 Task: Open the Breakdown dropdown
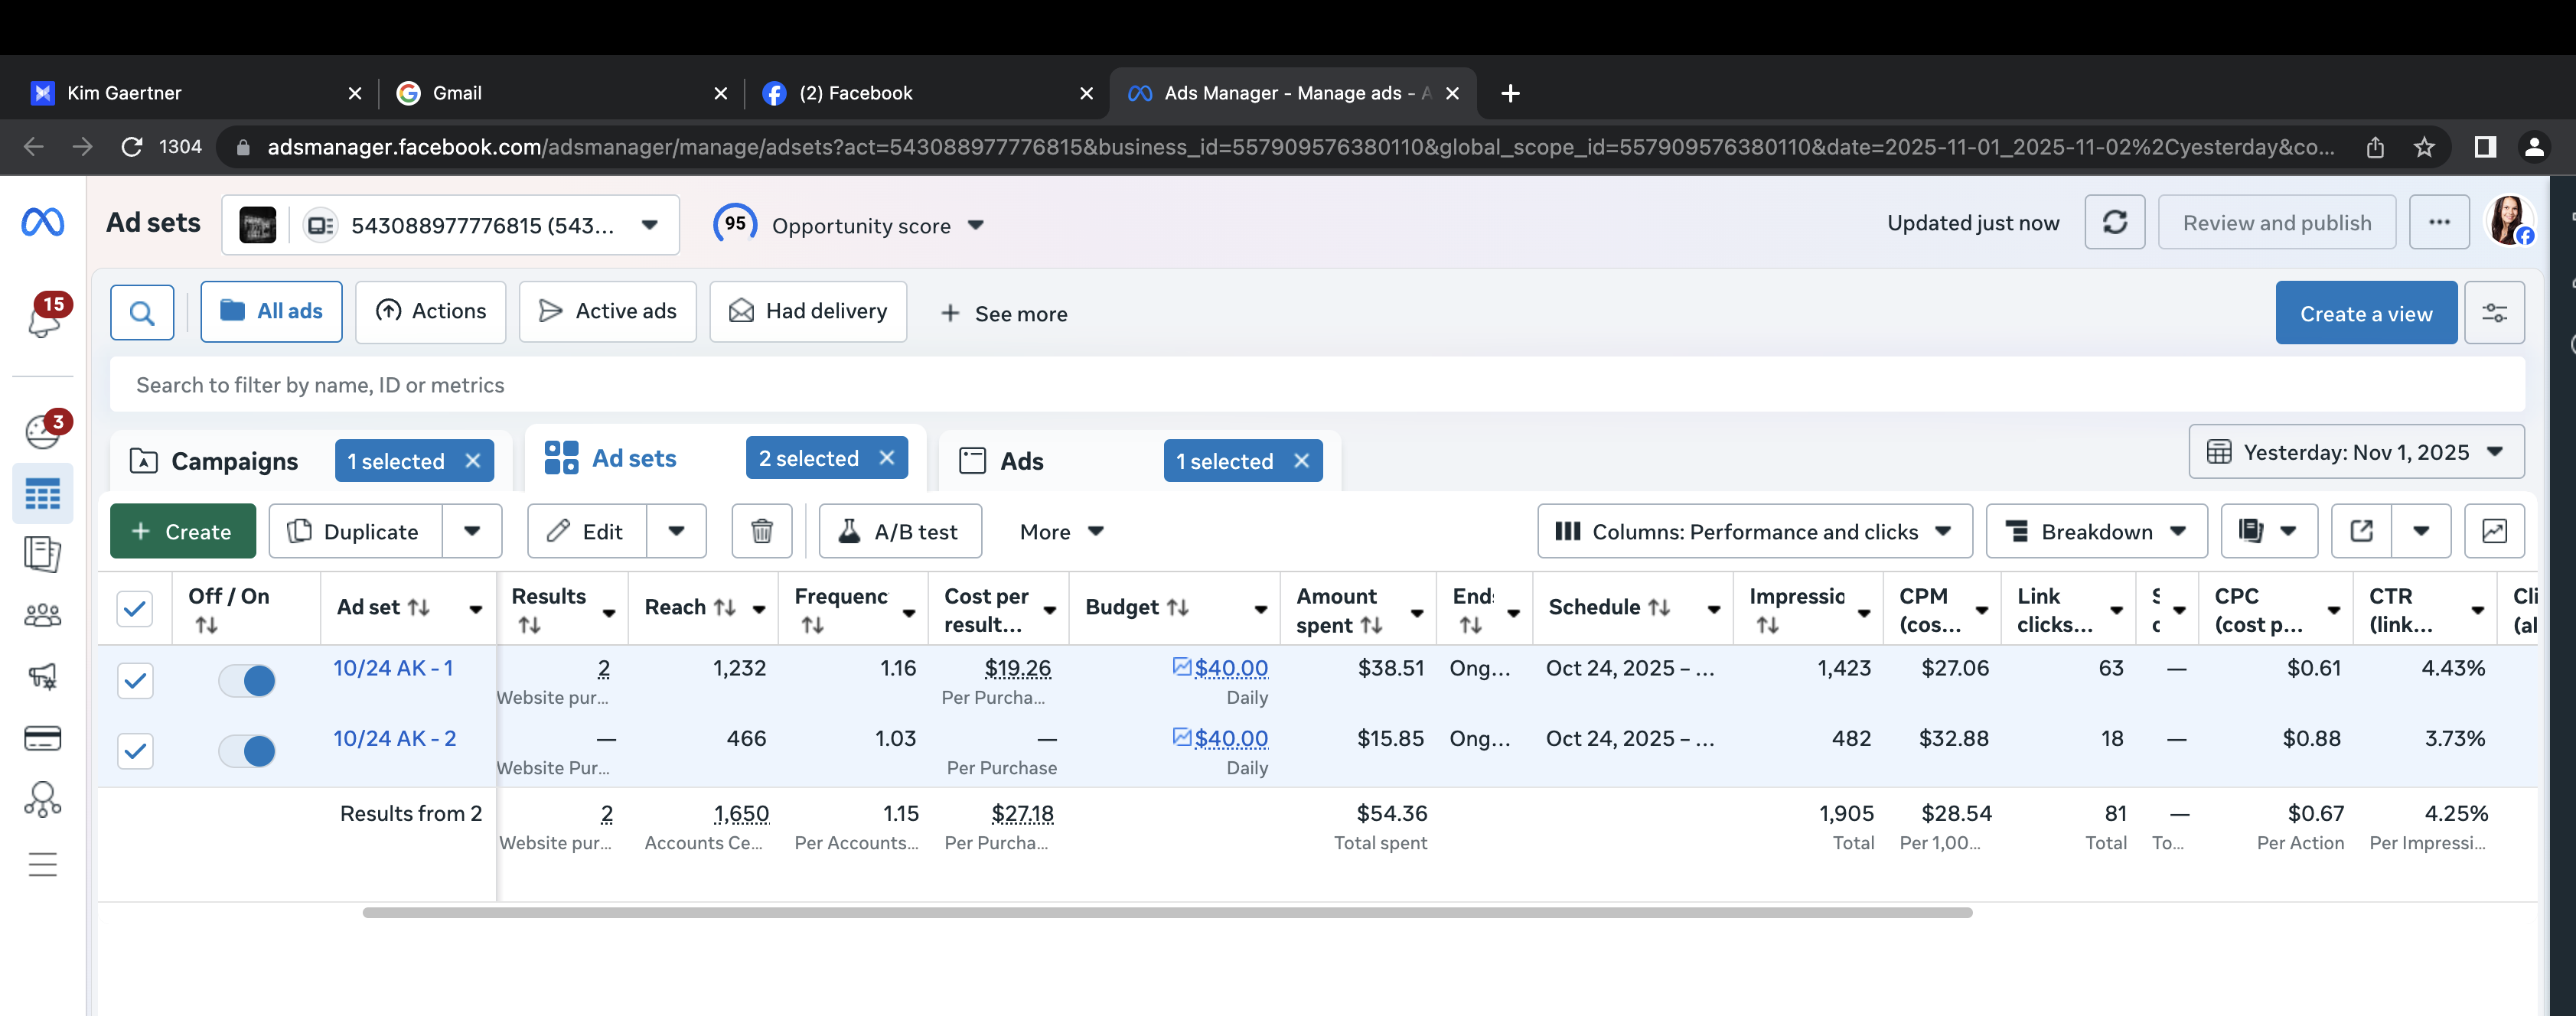[x=2096, y=531]
